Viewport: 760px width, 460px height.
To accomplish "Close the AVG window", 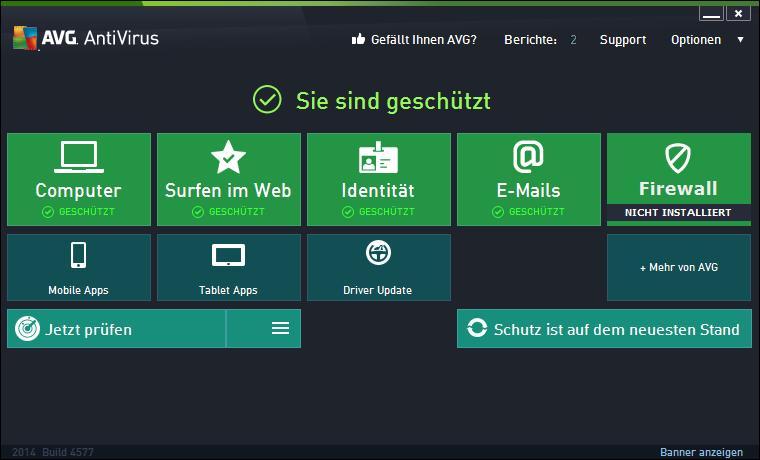I will [738, 14].
